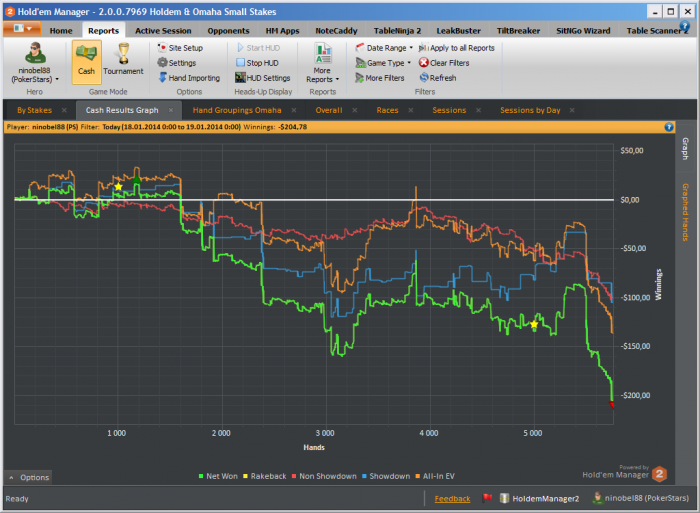This screenshot has height=513, width=700.
Task: Switch to Active Session tab
Action: click(163, 31)
